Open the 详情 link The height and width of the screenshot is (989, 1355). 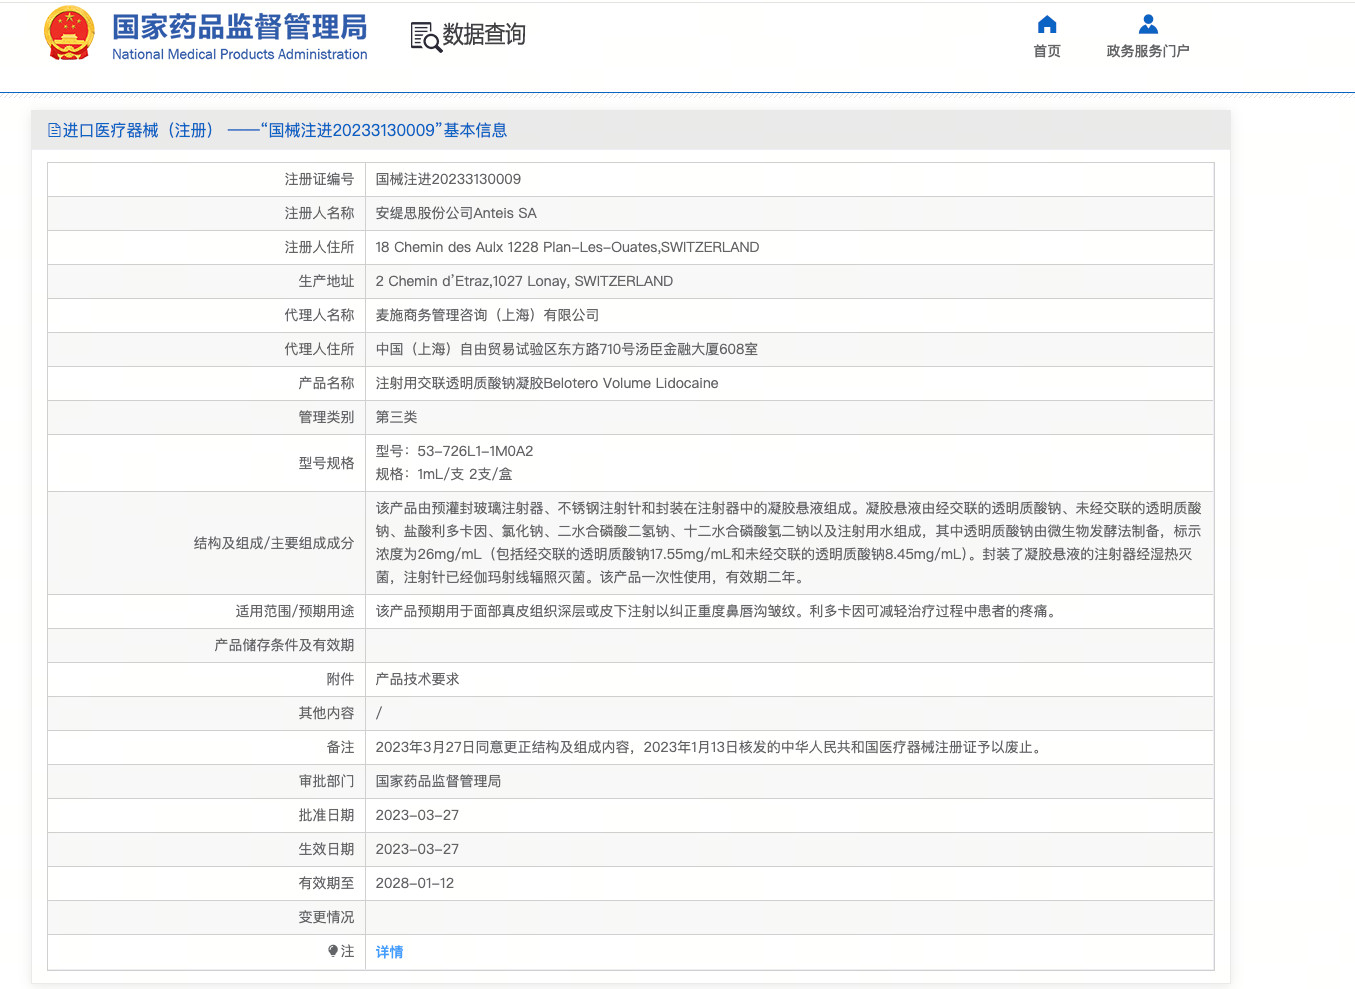point(389,952)
